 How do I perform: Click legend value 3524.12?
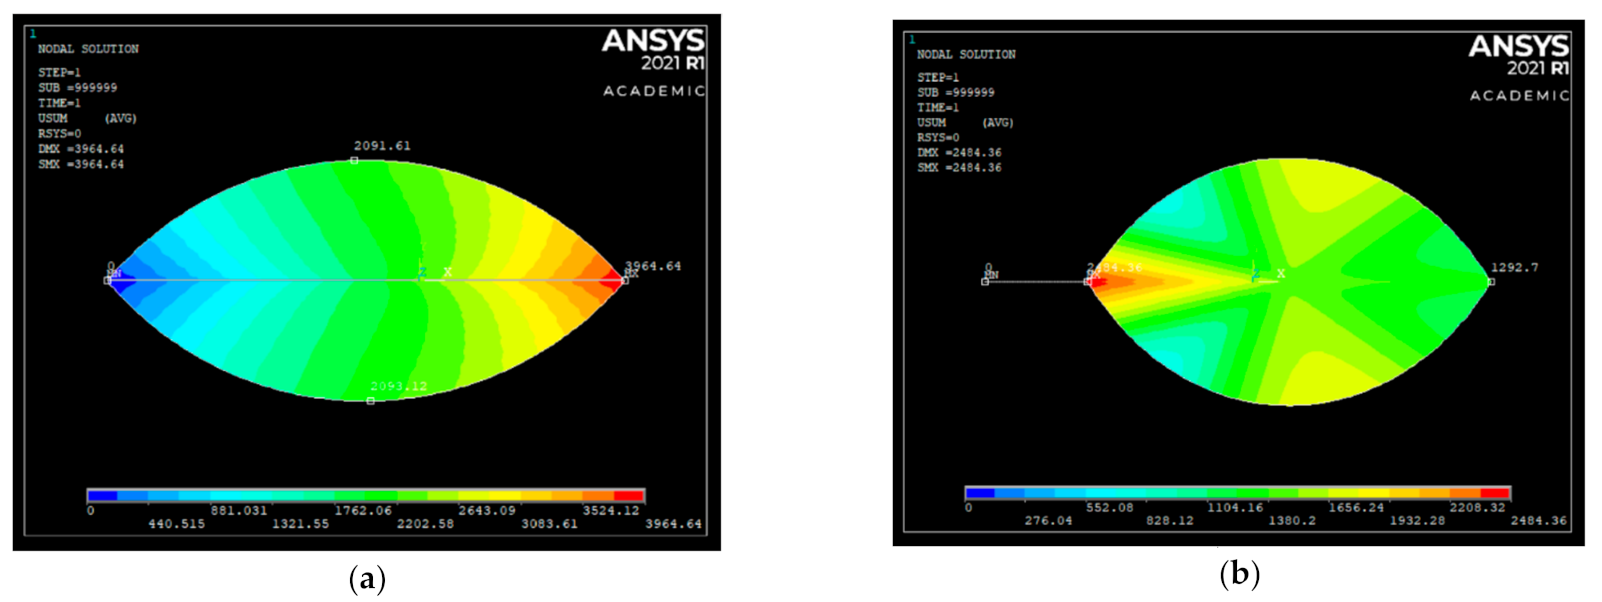pyautogui.click(x=611, y=510)
